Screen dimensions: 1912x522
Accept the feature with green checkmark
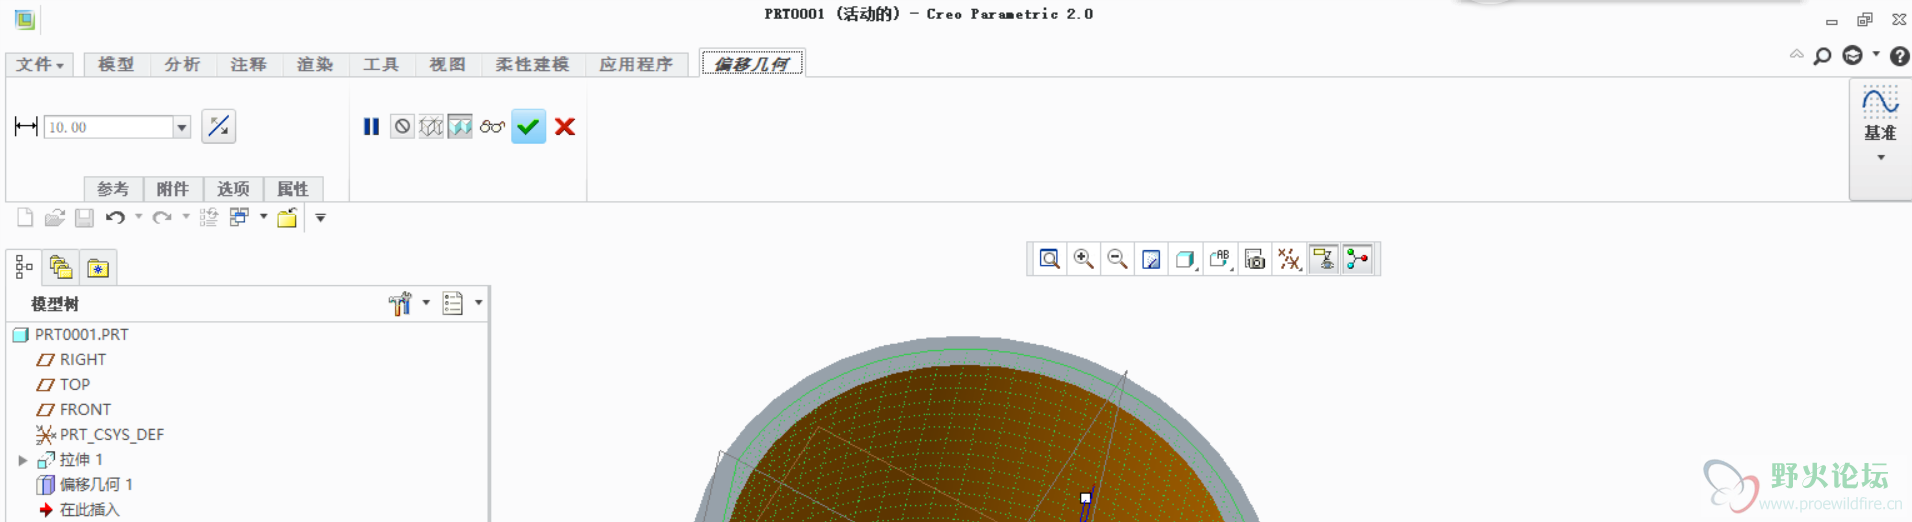pos(528,127)
